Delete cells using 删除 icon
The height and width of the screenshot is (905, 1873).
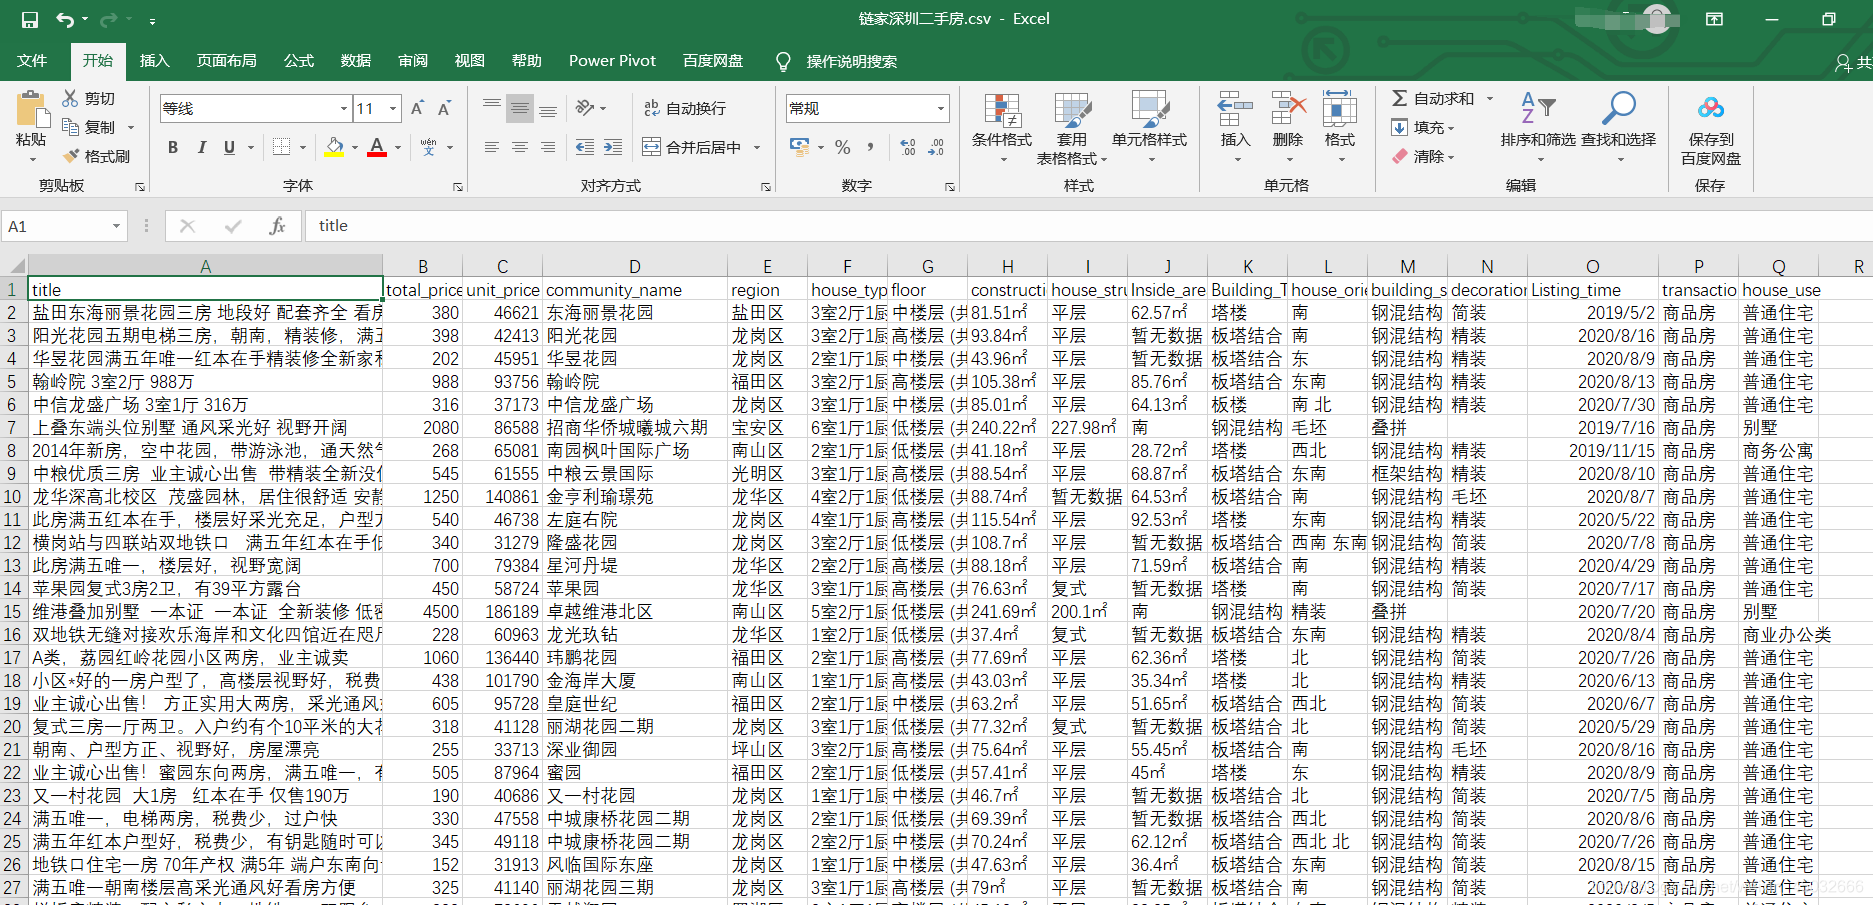pos(1288,127)
